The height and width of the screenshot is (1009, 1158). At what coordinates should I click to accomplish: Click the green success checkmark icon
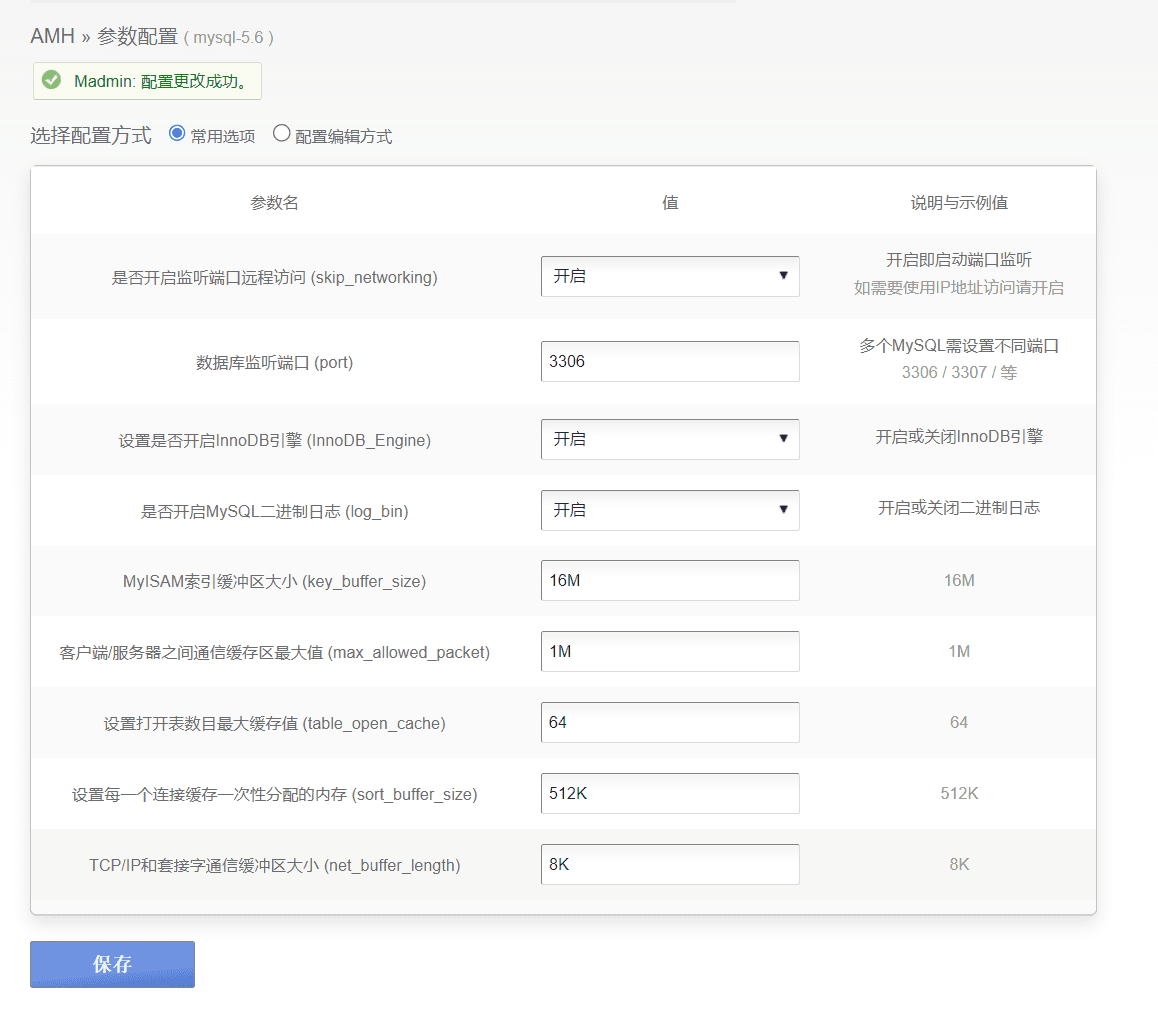51,80
